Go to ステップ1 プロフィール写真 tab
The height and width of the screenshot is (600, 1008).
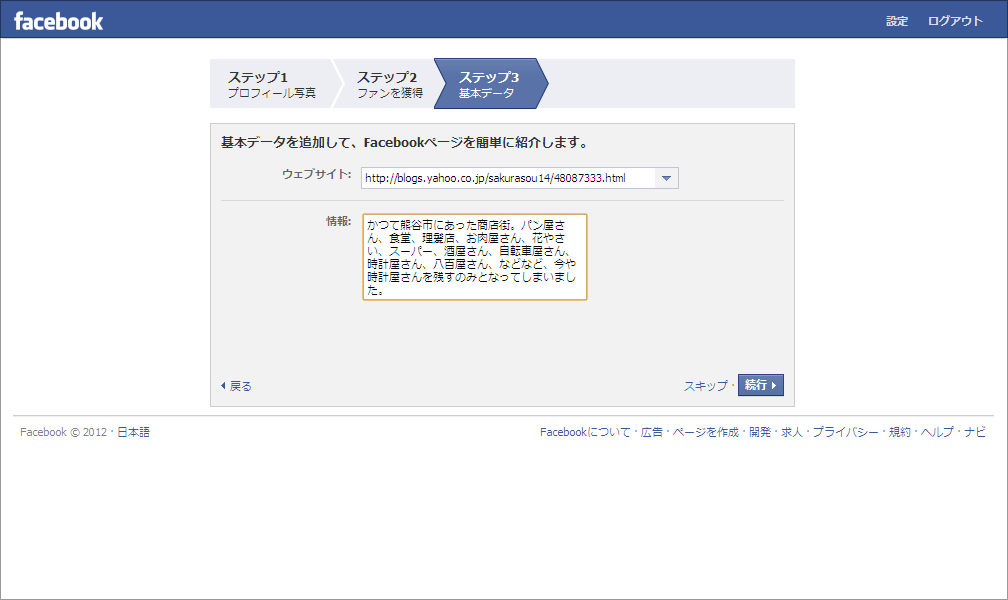(x=271, y=84)
